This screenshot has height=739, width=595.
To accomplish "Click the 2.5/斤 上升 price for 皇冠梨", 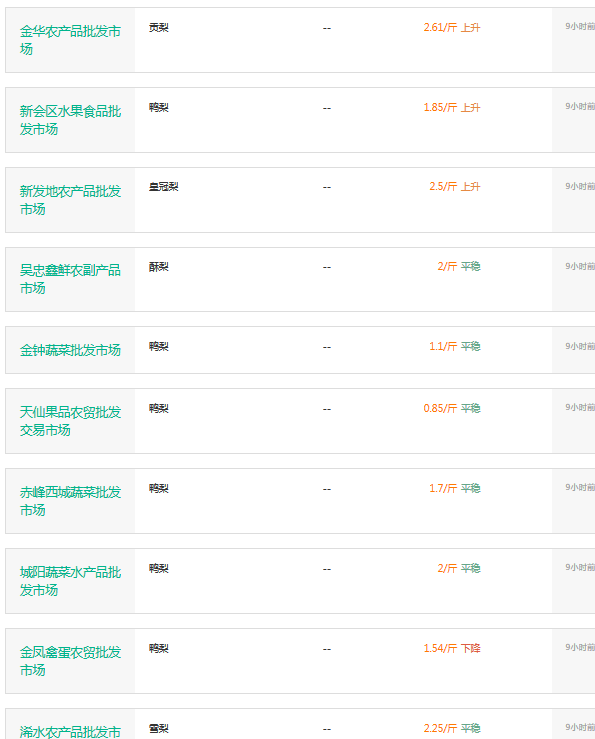I will click(455, 187).
